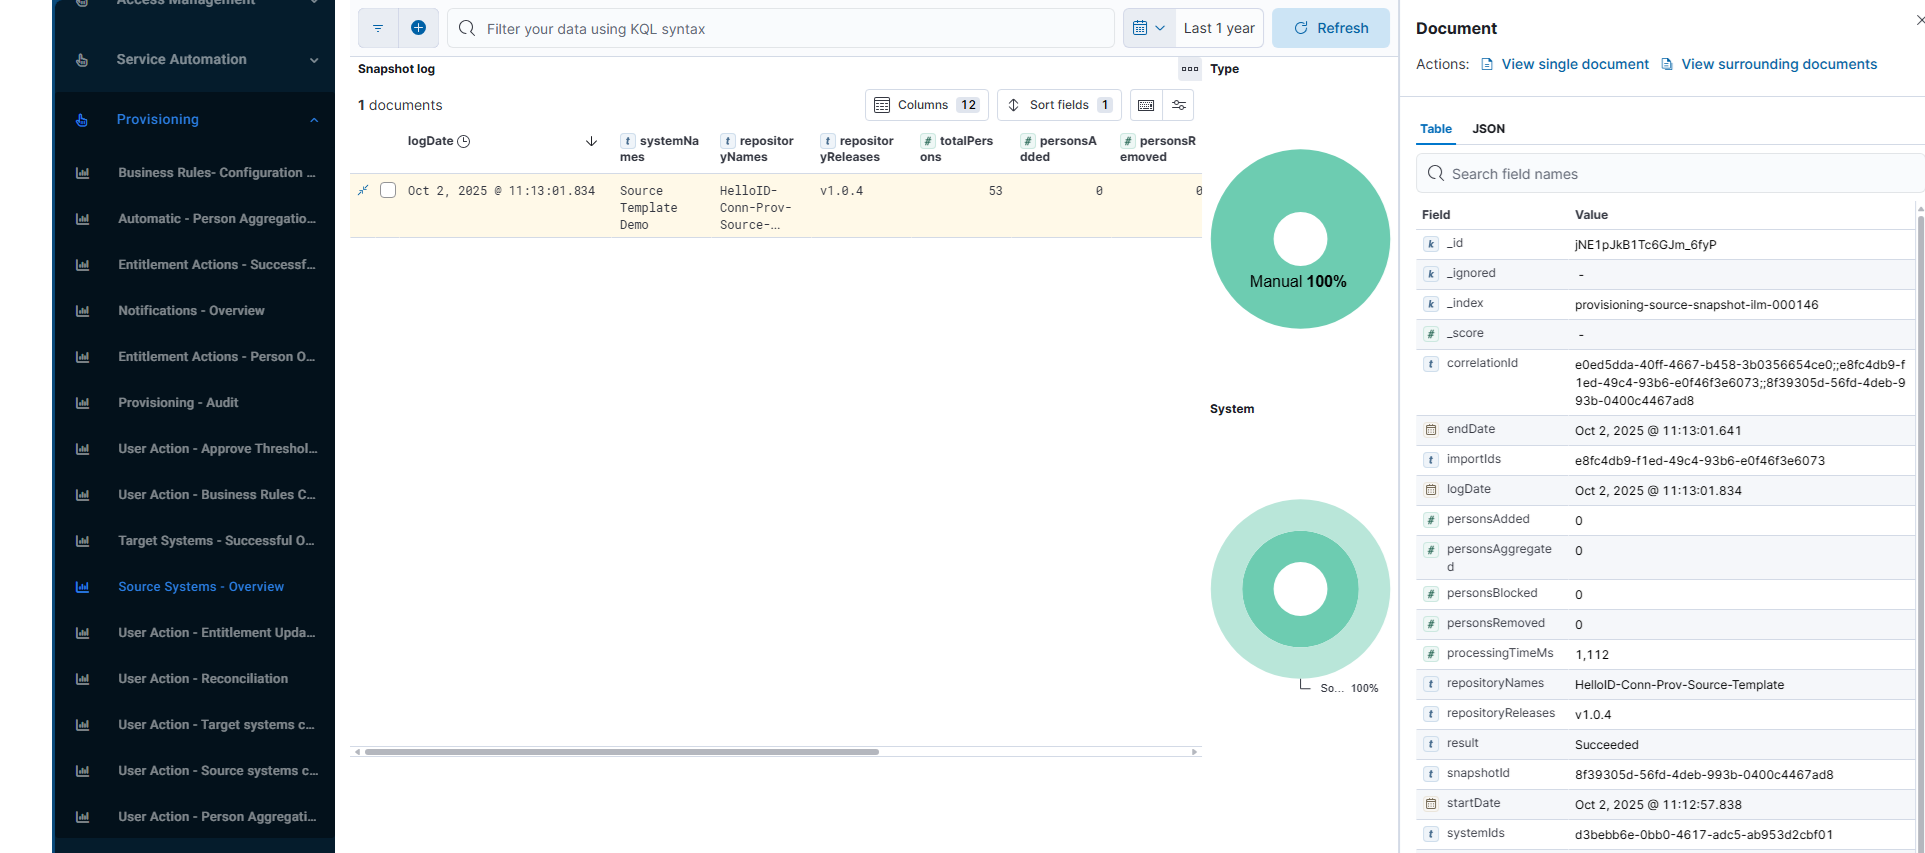Click the repositoryReleases column header
1925x853 pixels.
point(858,149)
